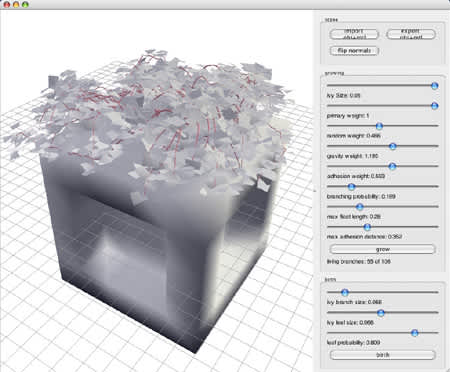This screenshot has width=450, height=372.
Task: Click the random weight value label
Action: click(x=354, y=136)
